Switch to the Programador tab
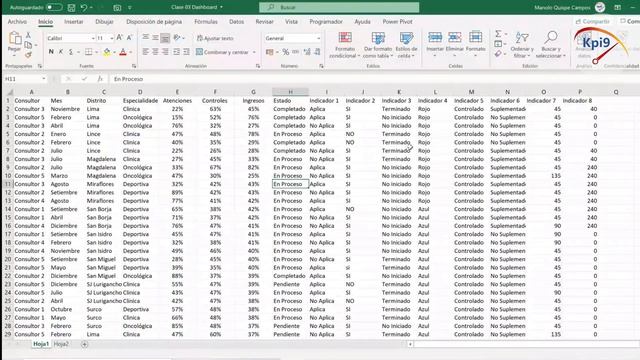 coord(326,22)
